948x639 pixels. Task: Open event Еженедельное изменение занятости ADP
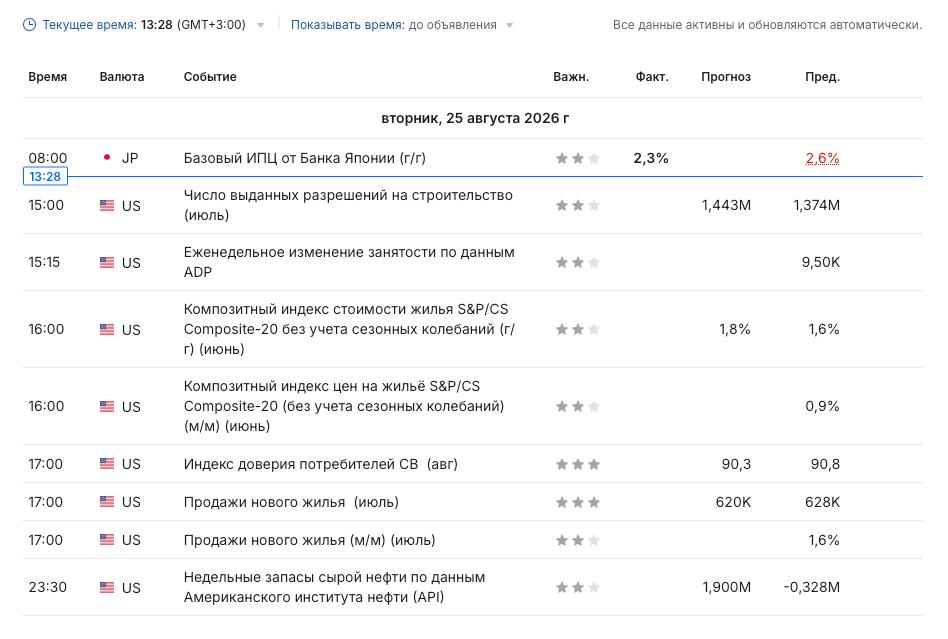coord(349,262)
